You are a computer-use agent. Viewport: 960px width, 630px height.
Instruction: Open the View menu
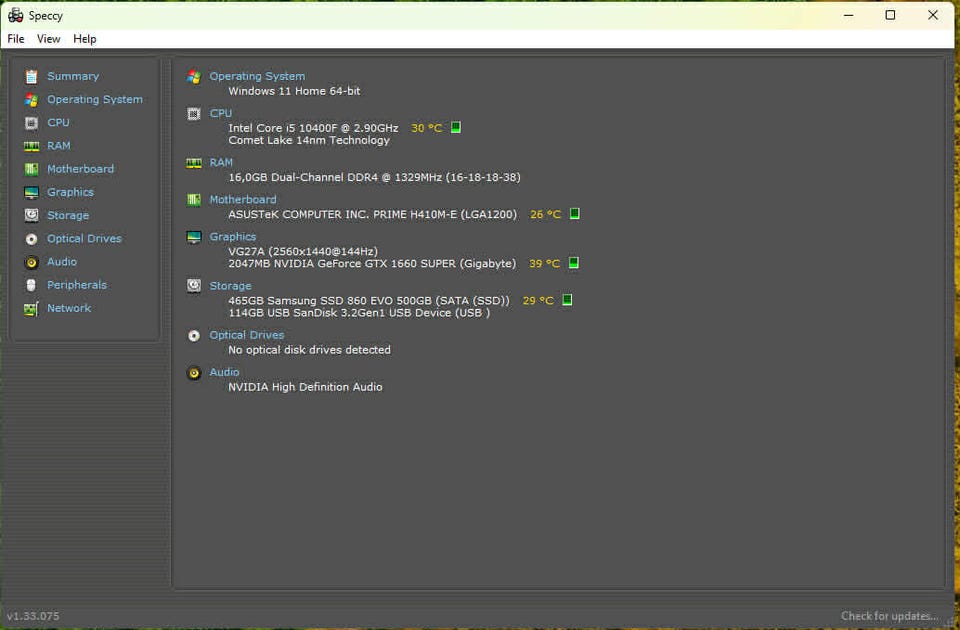[x=49, y=39]
